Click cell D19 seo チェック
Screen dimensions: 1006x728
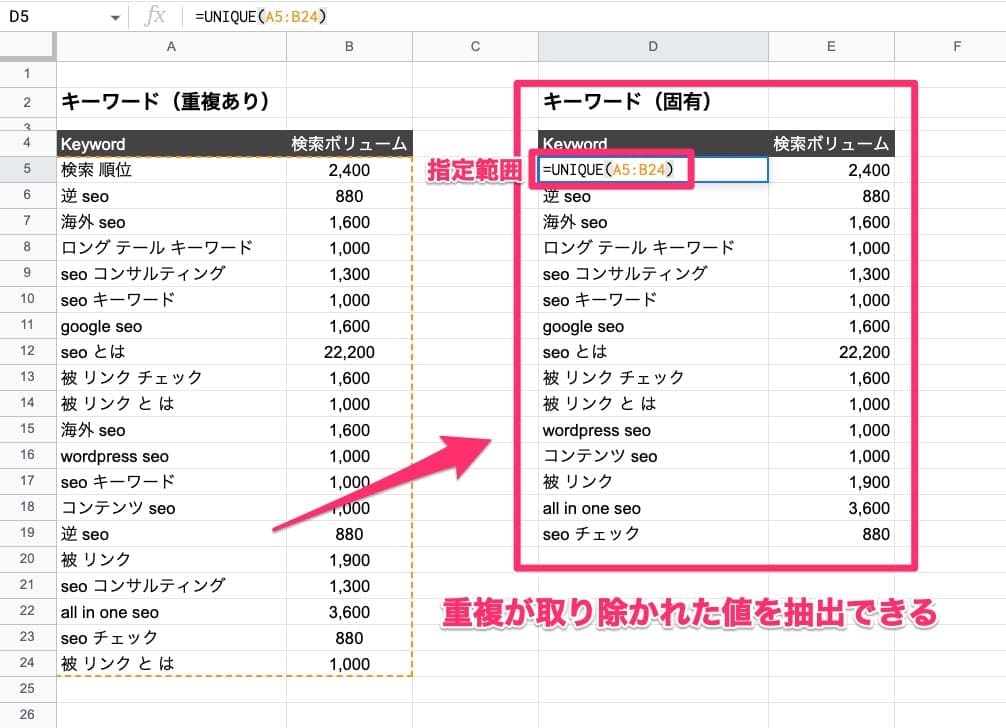click(653, 534)
